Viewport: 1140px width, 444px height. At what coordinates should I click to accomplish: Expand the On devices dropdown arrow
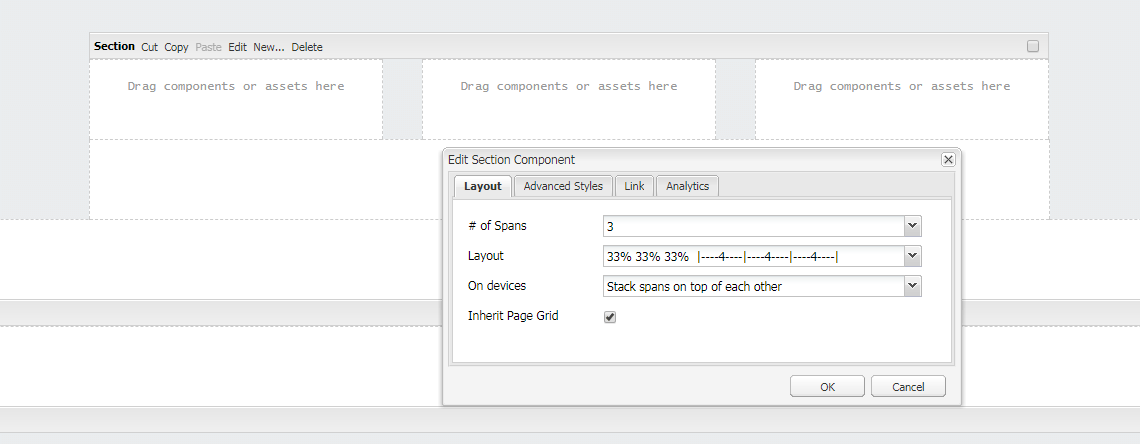912,287
